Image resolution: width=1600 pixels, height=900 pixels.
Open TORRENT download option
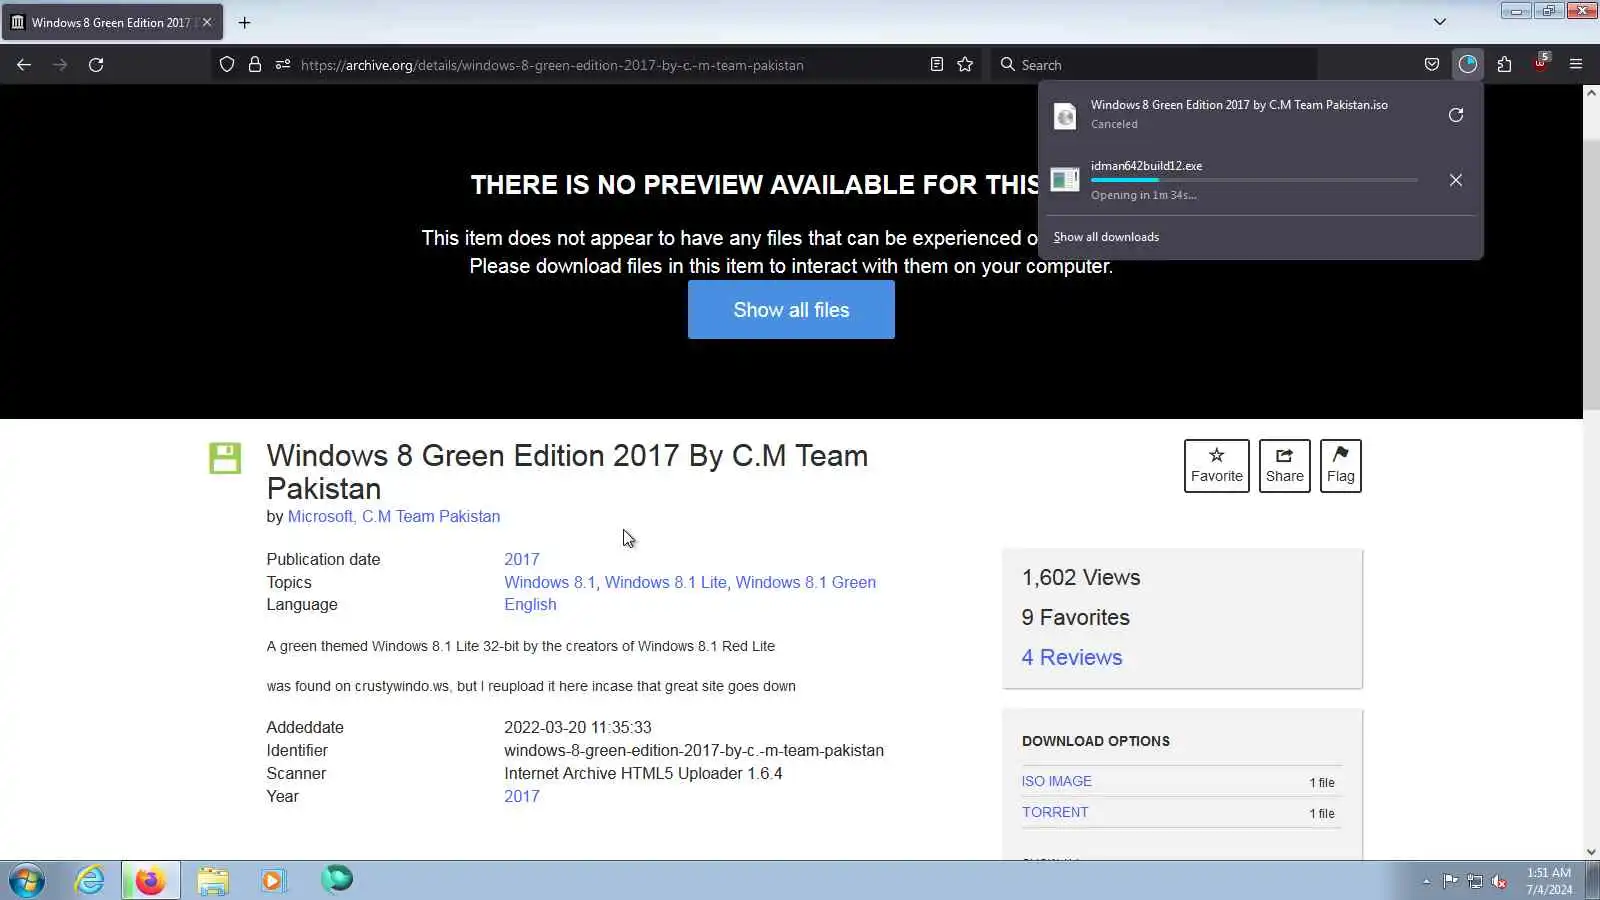[1055, 813]
